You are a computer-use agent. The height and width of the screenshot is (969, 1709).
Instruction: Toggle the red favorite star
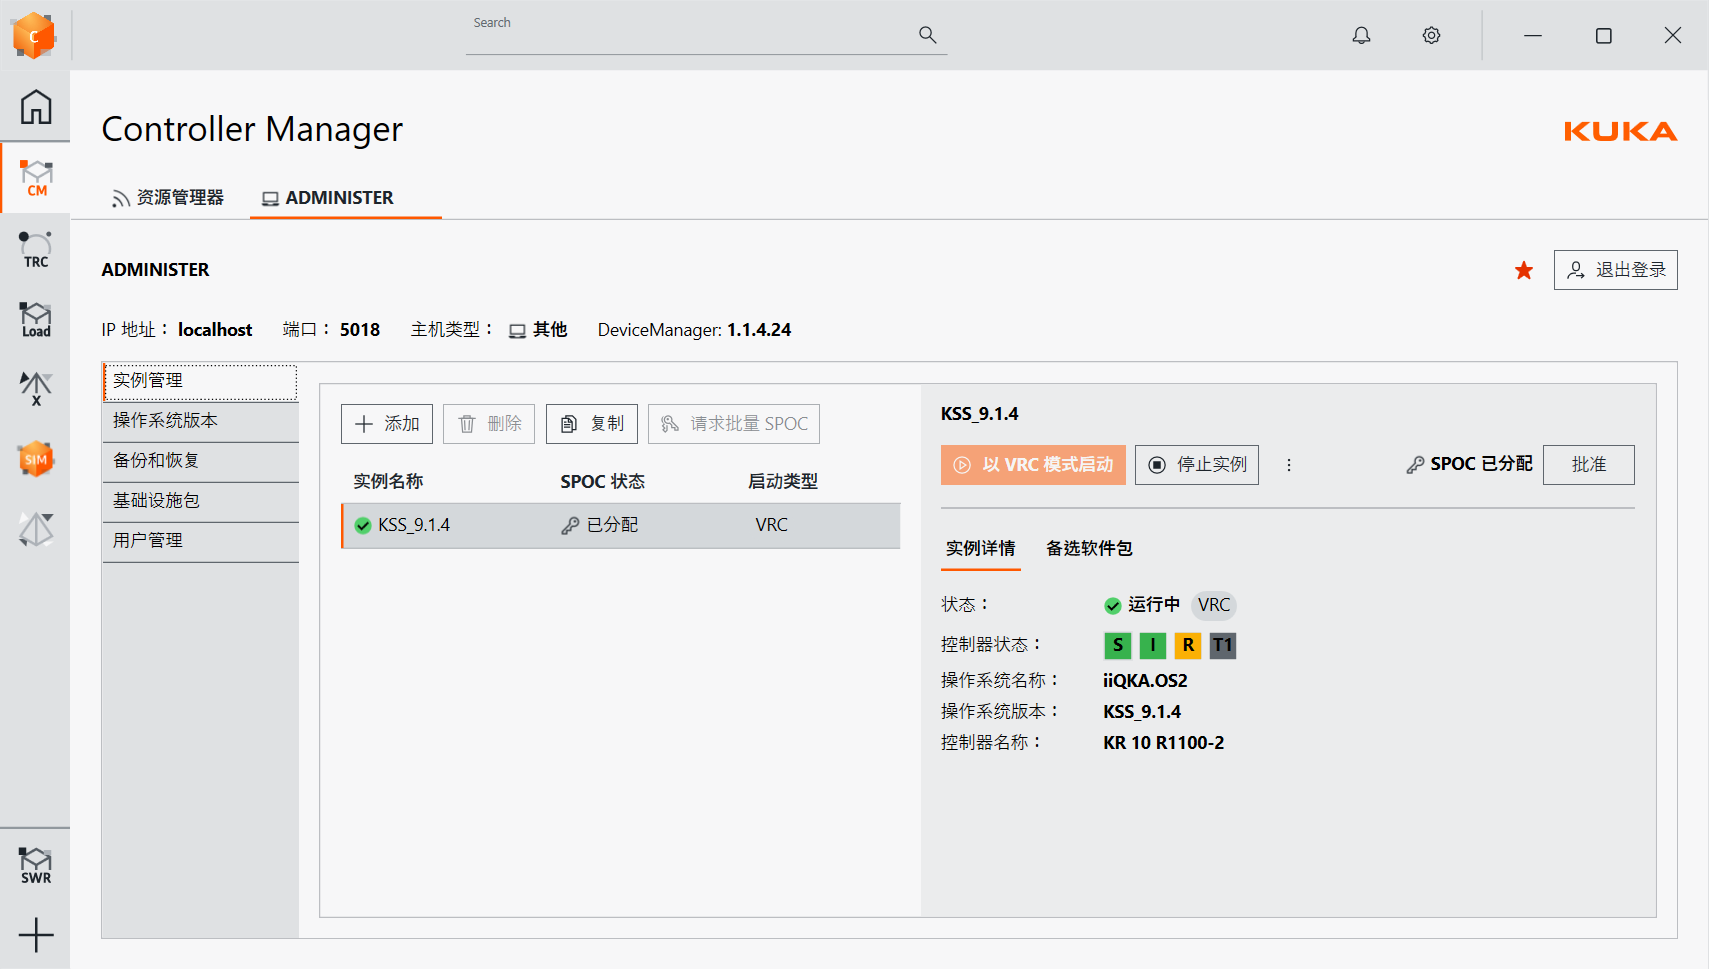(x=1523, y=270)
